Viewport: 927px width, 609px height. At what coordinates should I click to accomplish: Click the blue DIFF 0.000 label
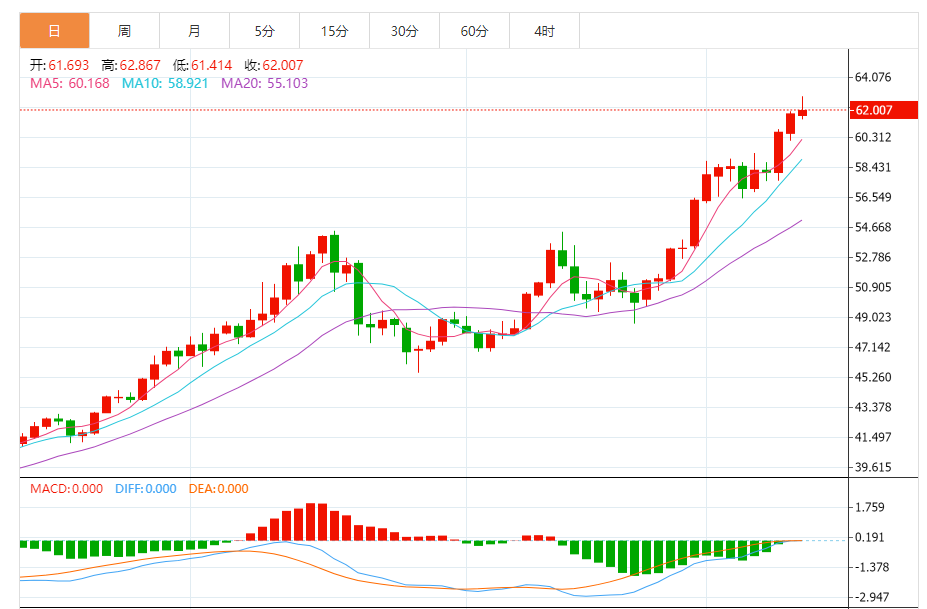tap(145, 489)
